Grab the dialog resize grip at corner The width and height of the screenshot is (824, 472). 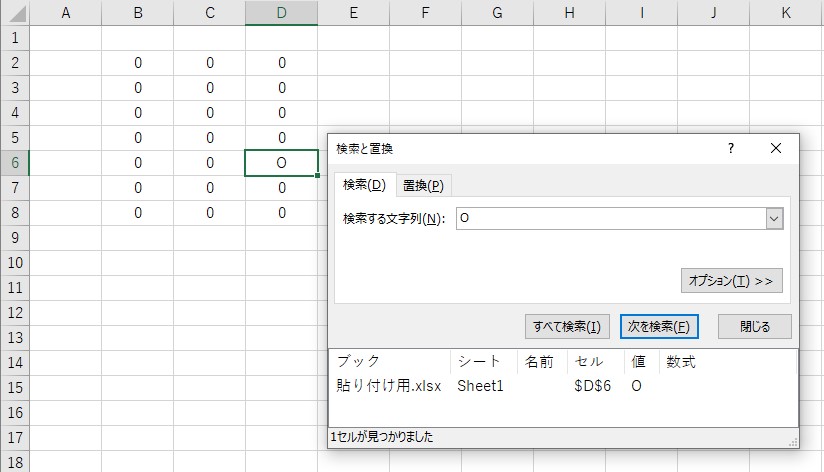pos(793,441)
